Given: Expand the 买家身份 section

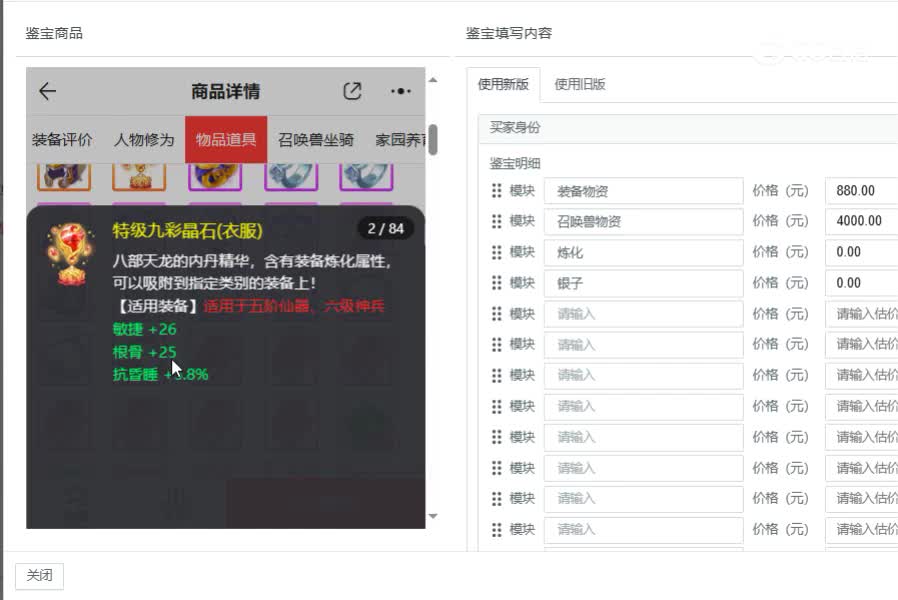Looking at the screenshot, I should (687, 128).
